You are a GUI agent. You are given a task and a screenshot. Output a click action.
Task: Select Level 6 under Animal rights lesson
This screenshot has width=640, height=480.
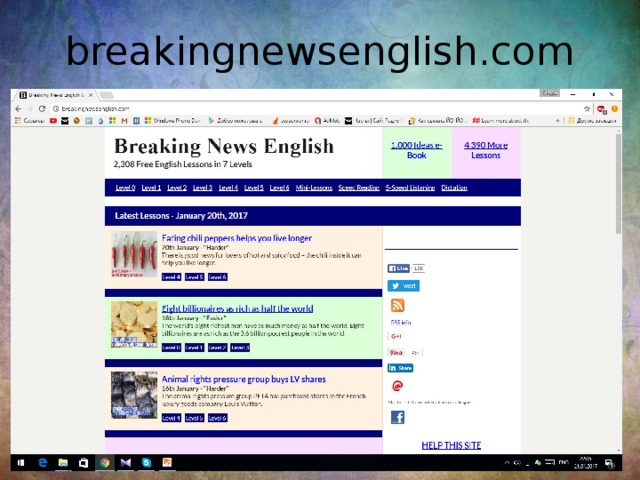pyautogui.click(x=218, y=418)
